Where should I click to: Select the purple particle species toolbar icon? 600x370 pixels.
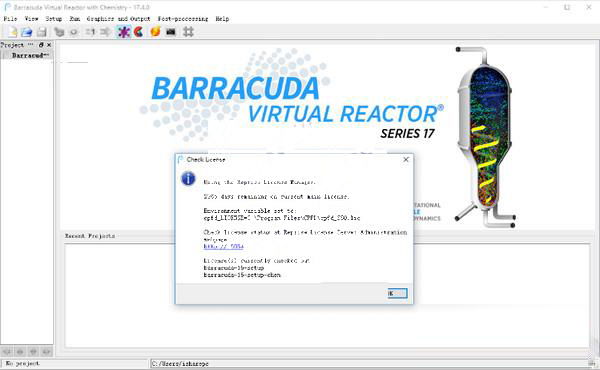click(x=124, y=32)
